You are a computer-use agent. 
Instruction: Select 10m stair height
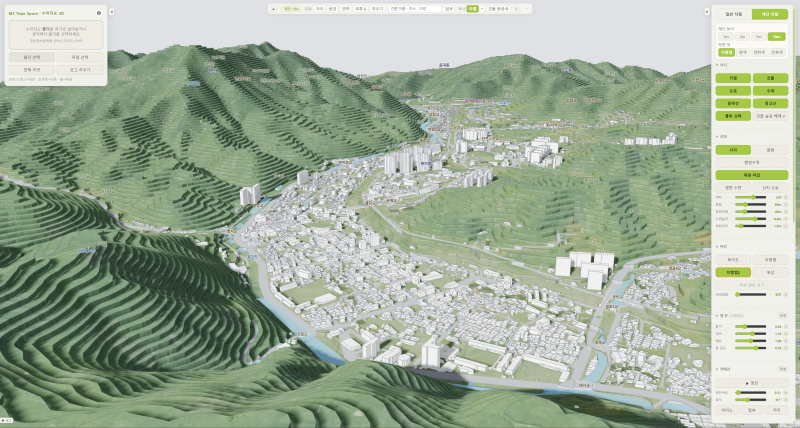click(777, 37)
